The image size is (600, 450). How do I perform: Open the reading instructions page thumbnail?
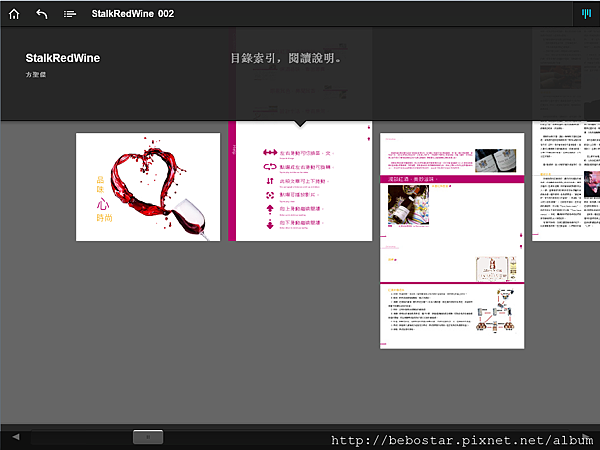coord(300,181)
